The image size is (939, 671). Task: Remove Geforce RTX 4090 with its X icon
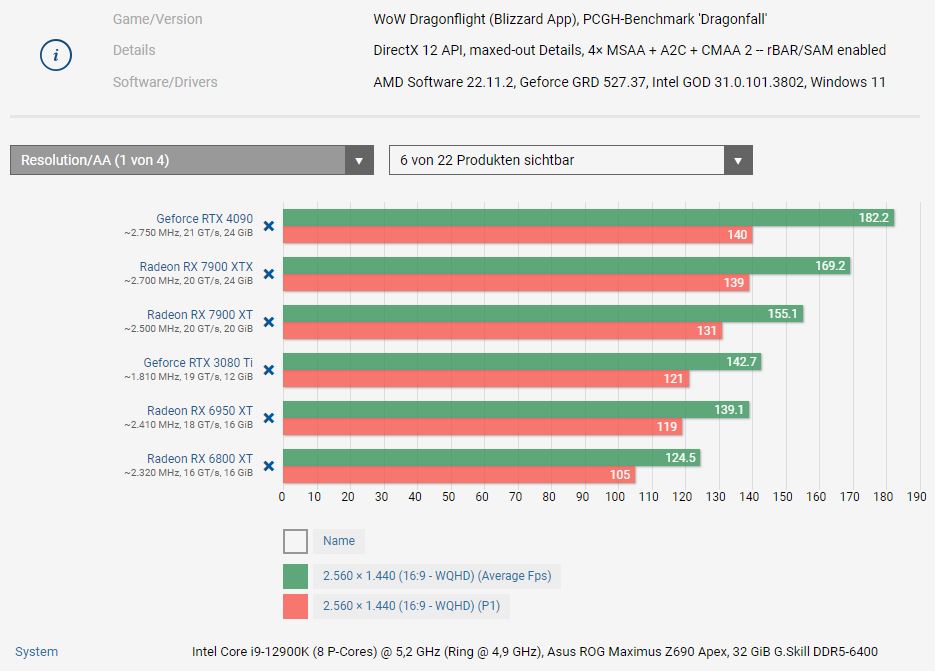click(269, 226)
